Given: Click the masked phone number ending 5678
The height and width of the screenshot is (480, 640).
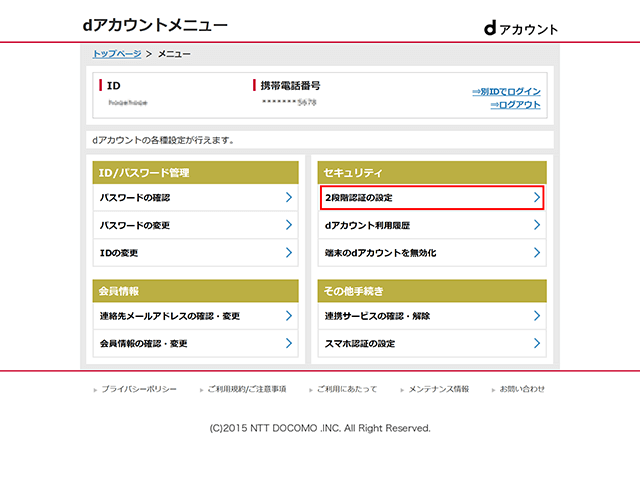Looking at the screenshot, I should point(289,102).
